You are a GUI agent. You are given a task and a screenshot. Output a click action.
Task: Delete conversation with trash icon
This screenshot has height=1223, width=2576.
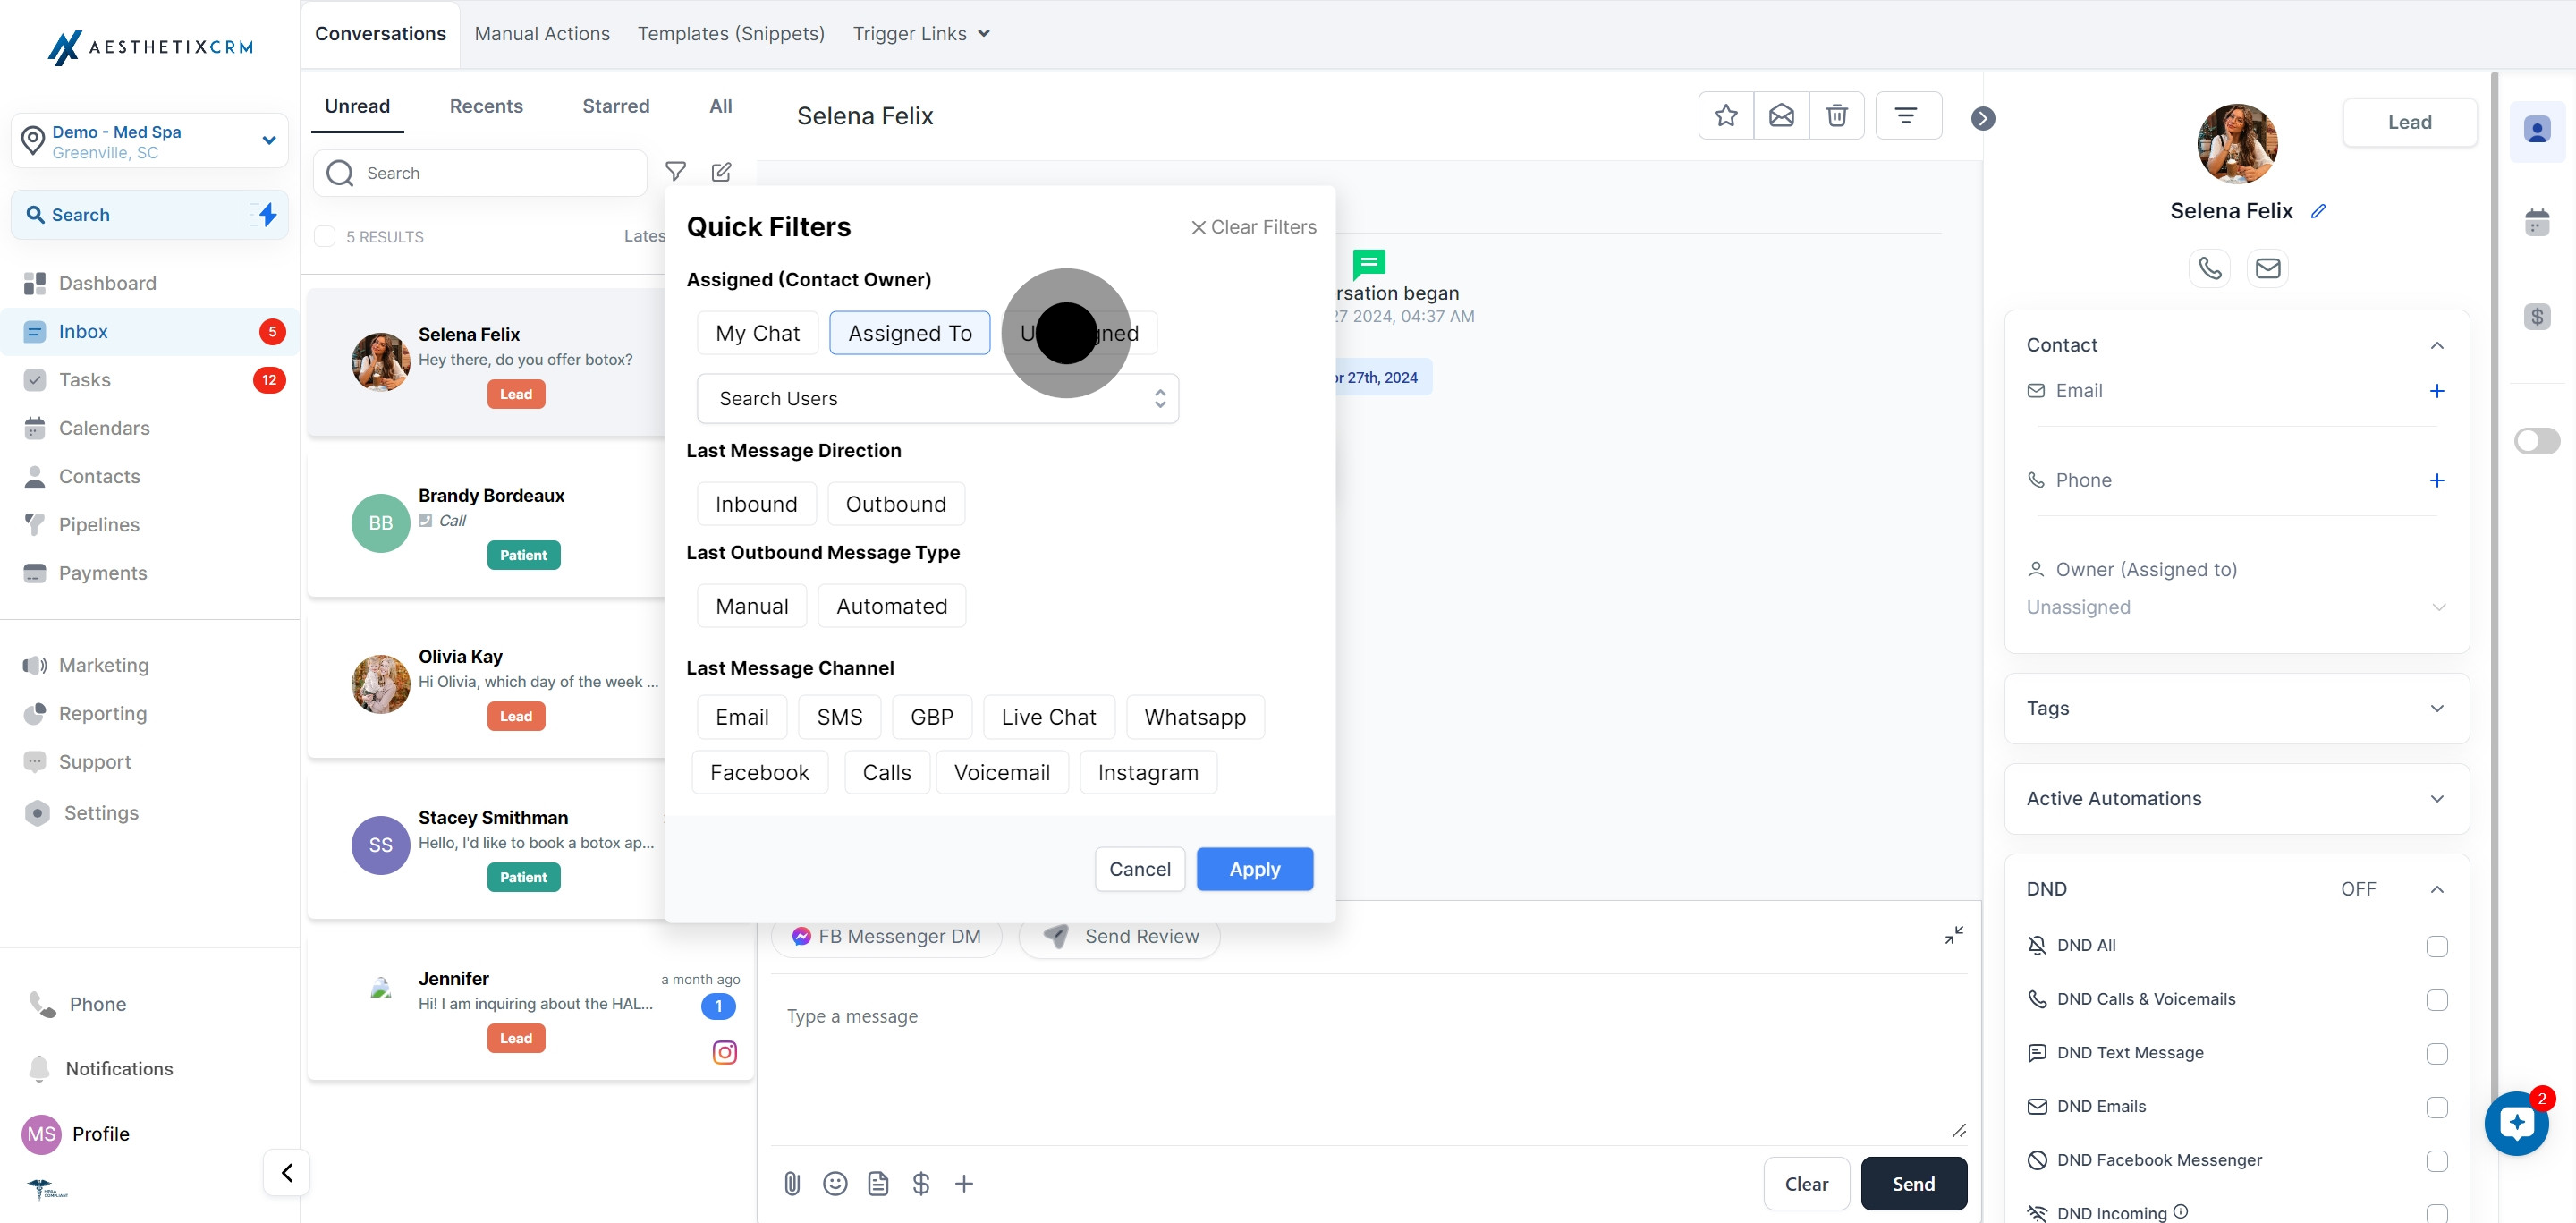tap(1836, 116)
